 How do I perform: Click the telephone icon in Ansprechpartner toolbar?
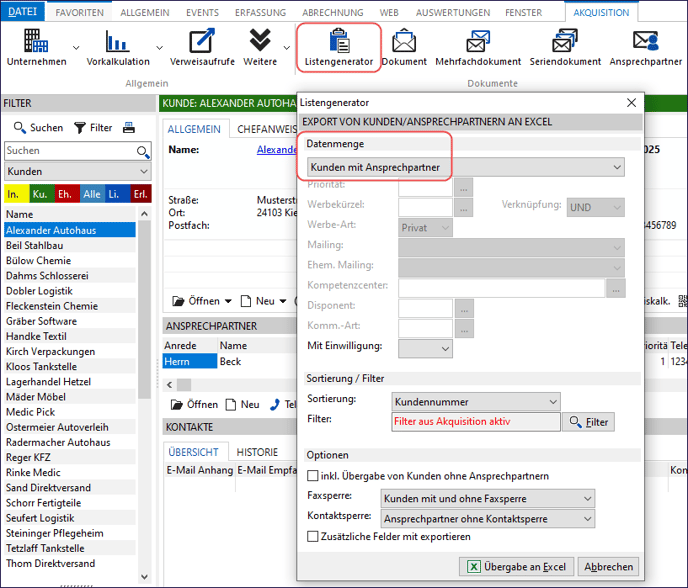(x=275, y=405)
